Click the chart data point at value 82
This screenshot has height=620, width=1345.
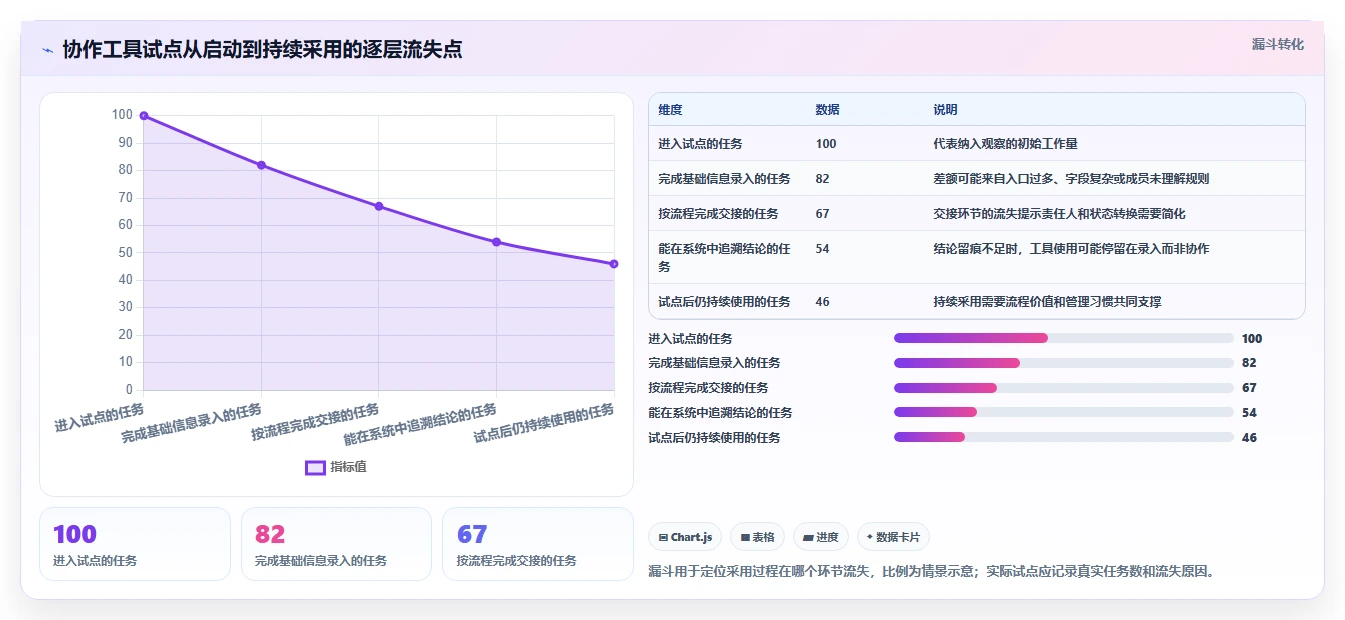coord(261,165)
